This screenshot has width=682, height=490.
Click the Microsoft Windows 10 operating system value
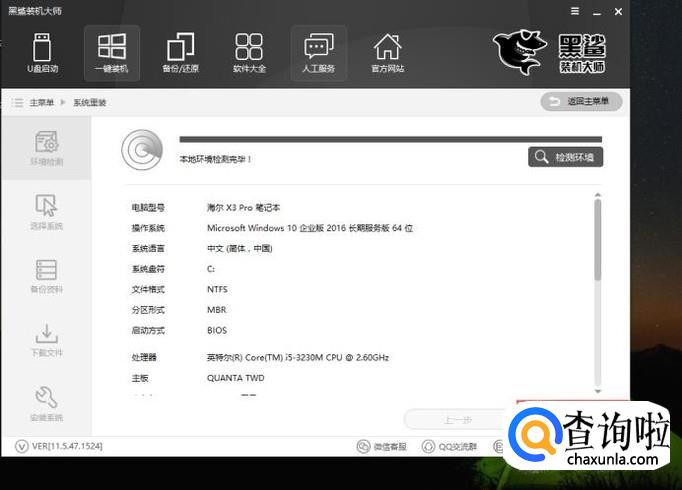click(x=310, y=228)
